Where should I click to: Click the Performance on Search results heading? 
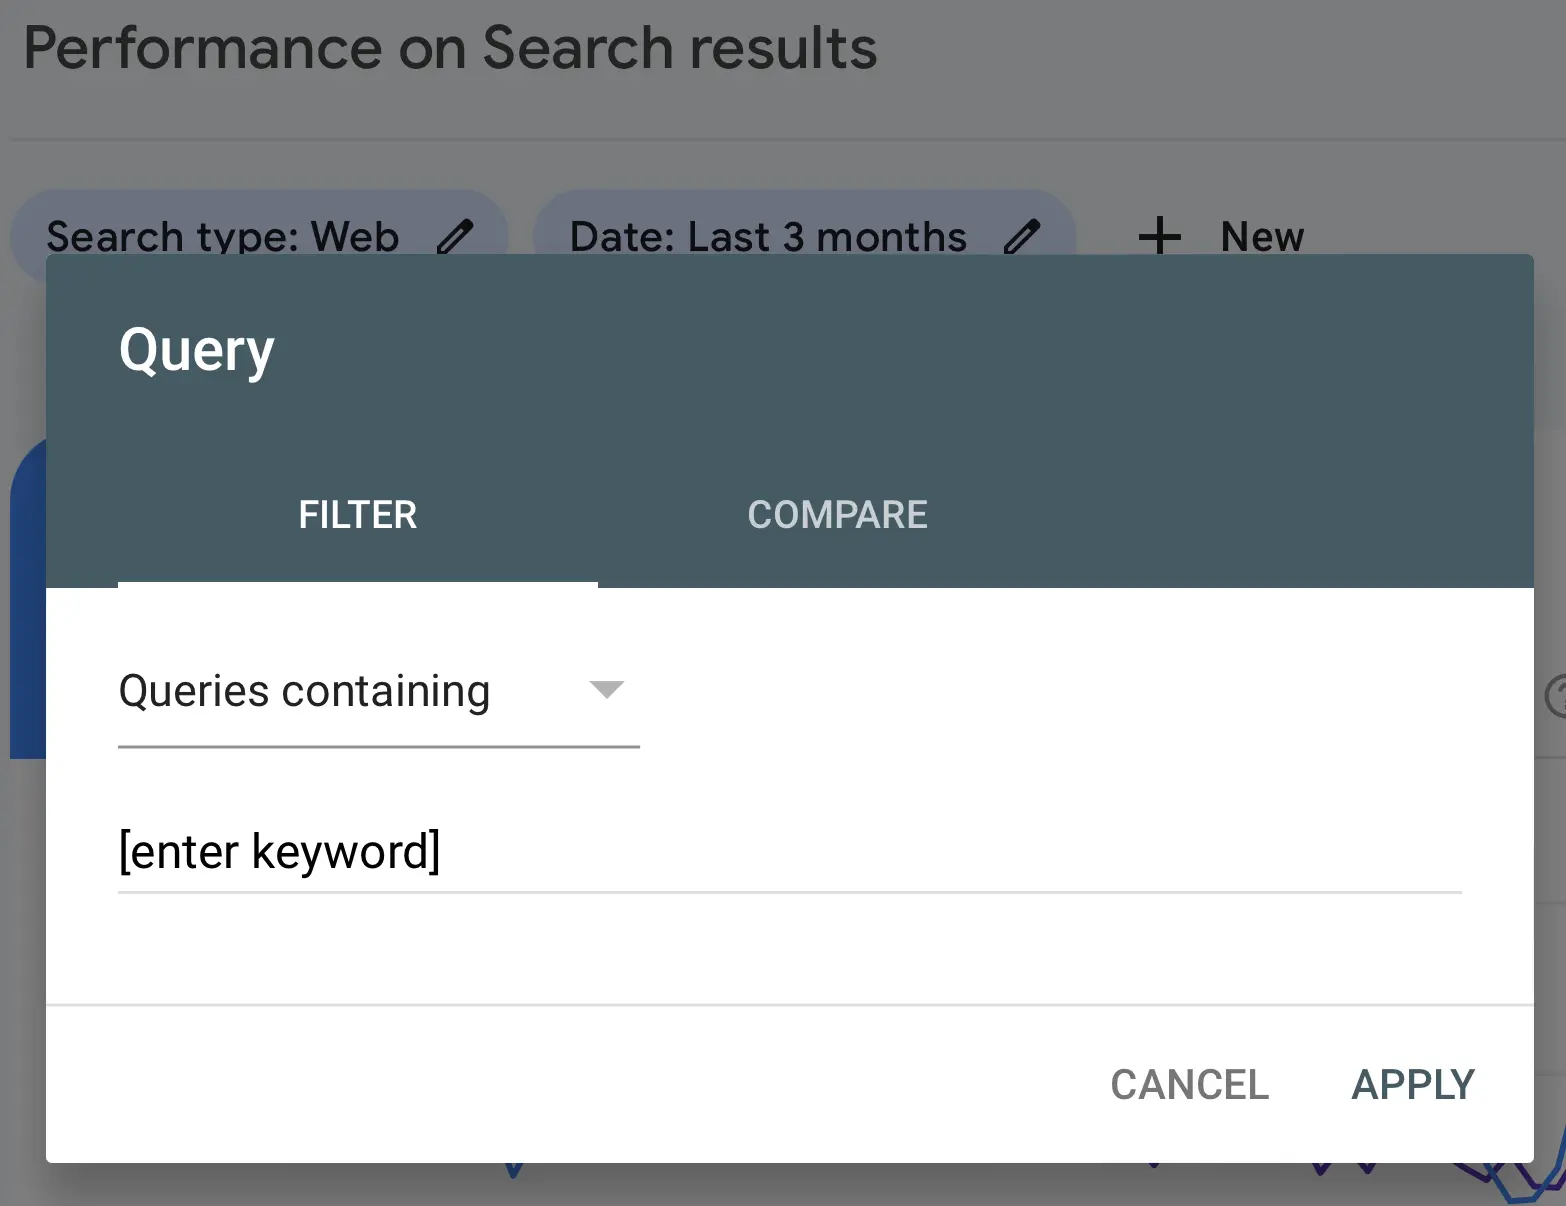[450, 48]
